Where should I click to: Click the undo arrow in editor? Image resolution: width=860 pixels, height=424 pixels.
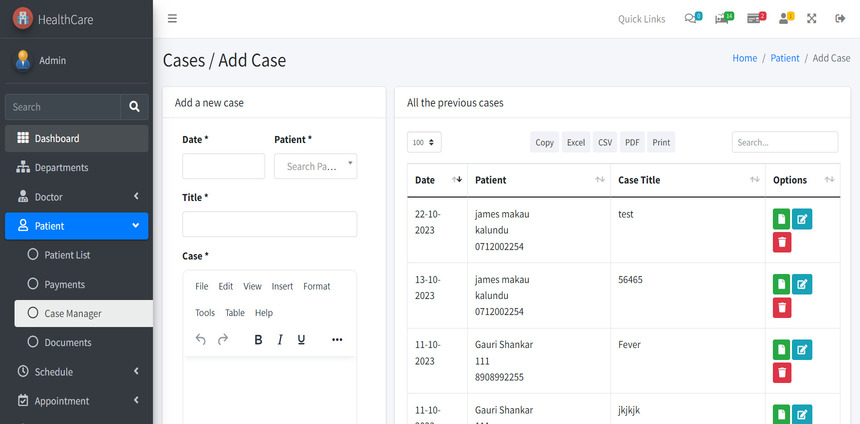(x=201, y=340)
